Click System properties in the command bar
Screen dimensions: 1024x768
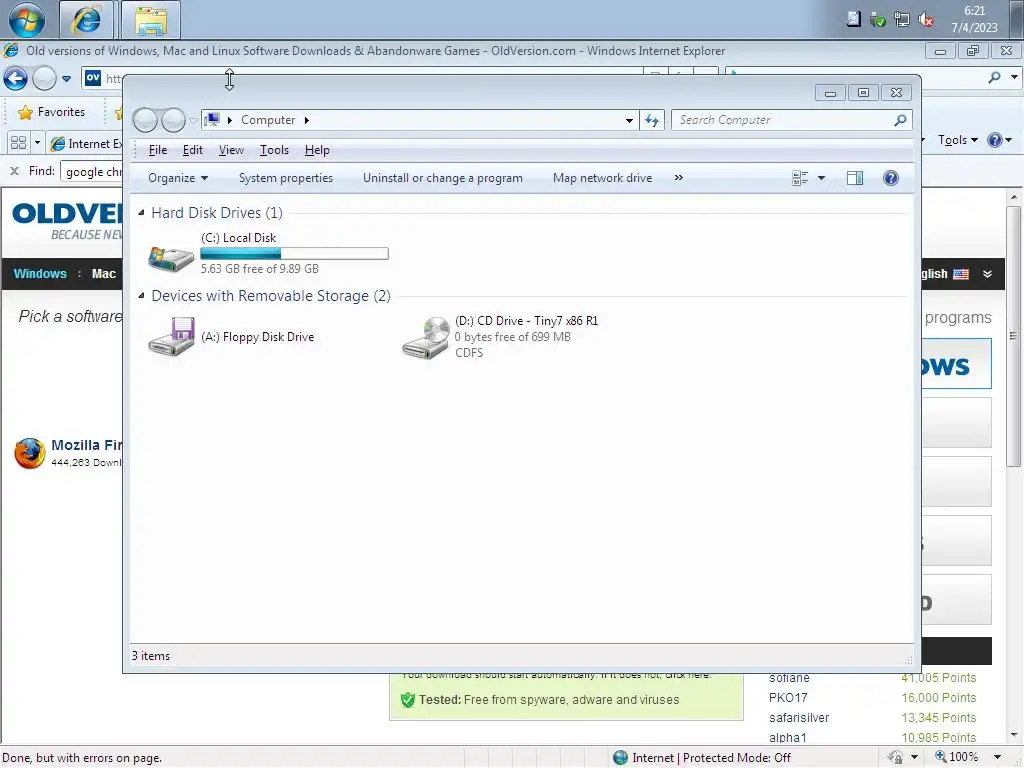[x=285, y=178]
